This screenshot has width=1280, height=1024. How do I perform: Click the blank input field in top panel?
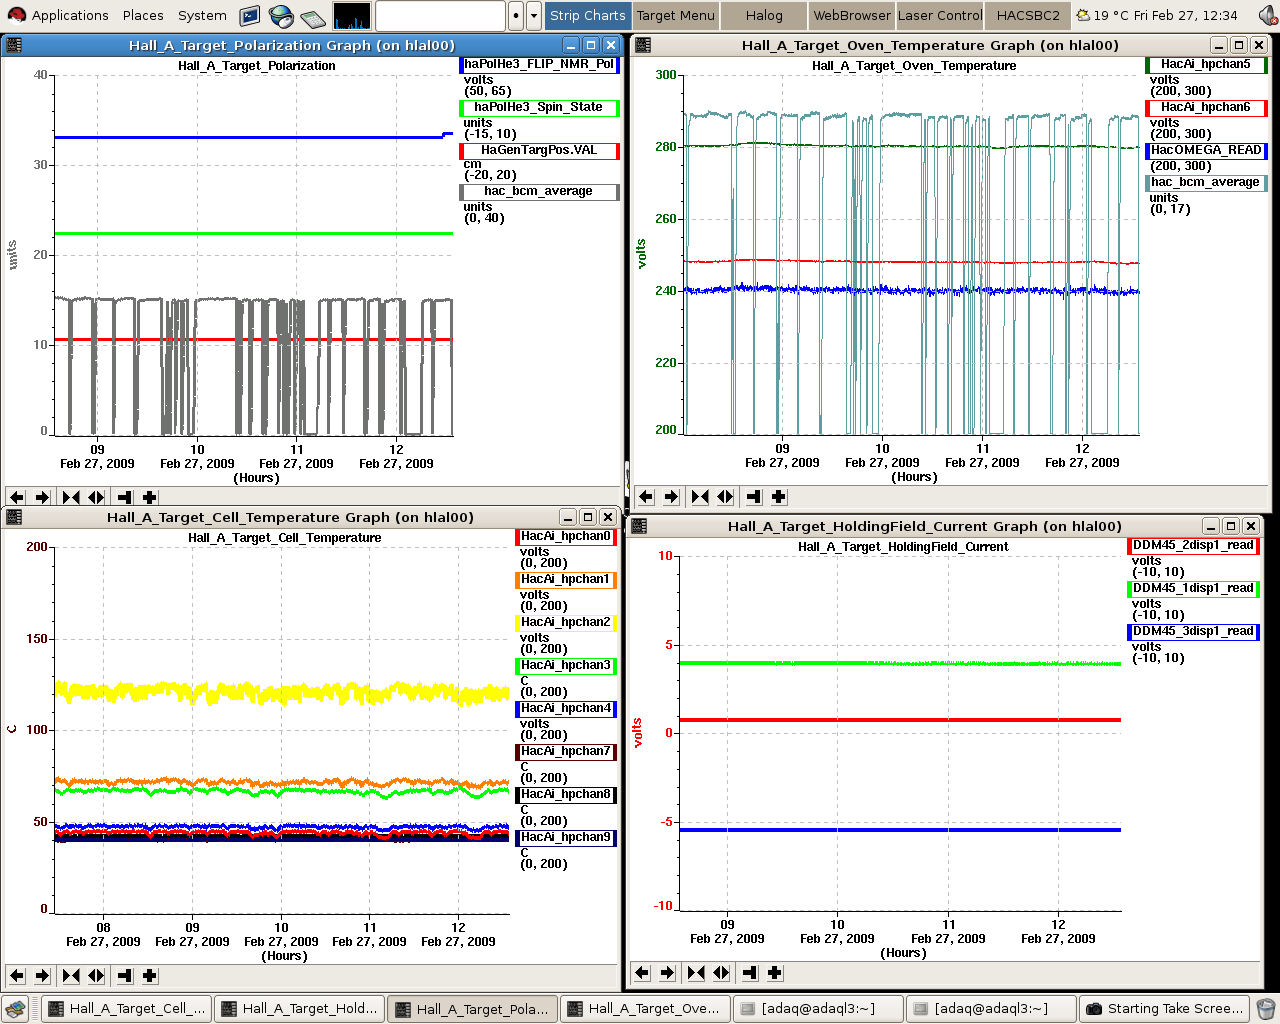click(x=440, y=15)
